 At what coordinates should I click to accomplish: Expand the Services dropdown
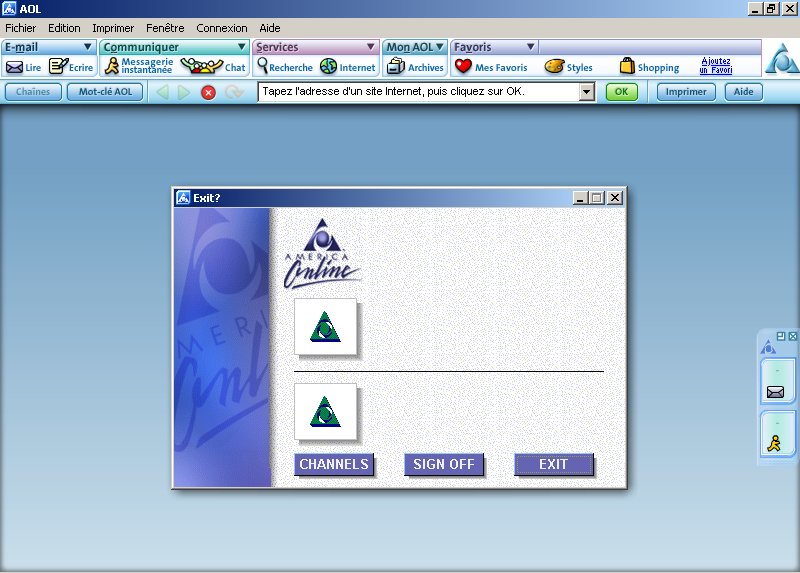coord(371,47)
